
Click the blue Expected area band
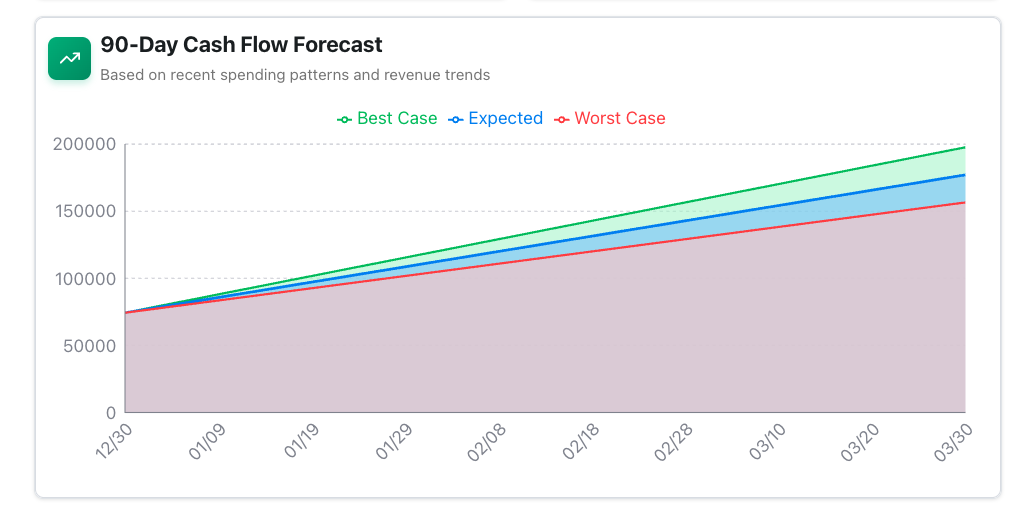click(900, 198)
